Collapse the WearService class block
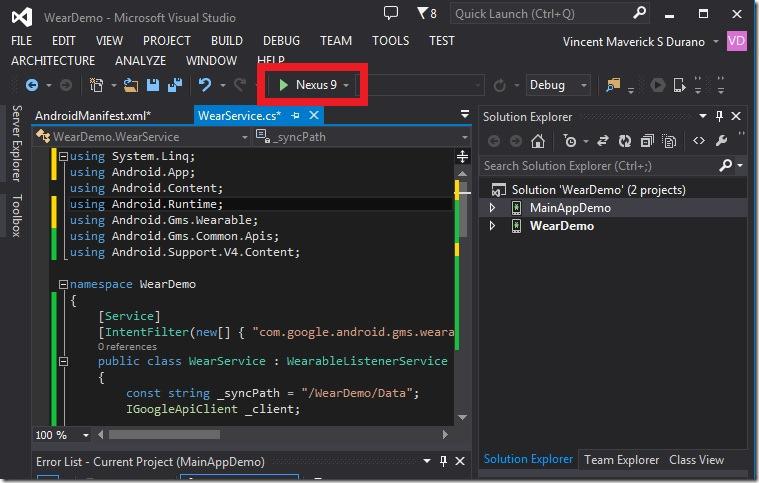759x483 pixels. click(x=63, y=361)
